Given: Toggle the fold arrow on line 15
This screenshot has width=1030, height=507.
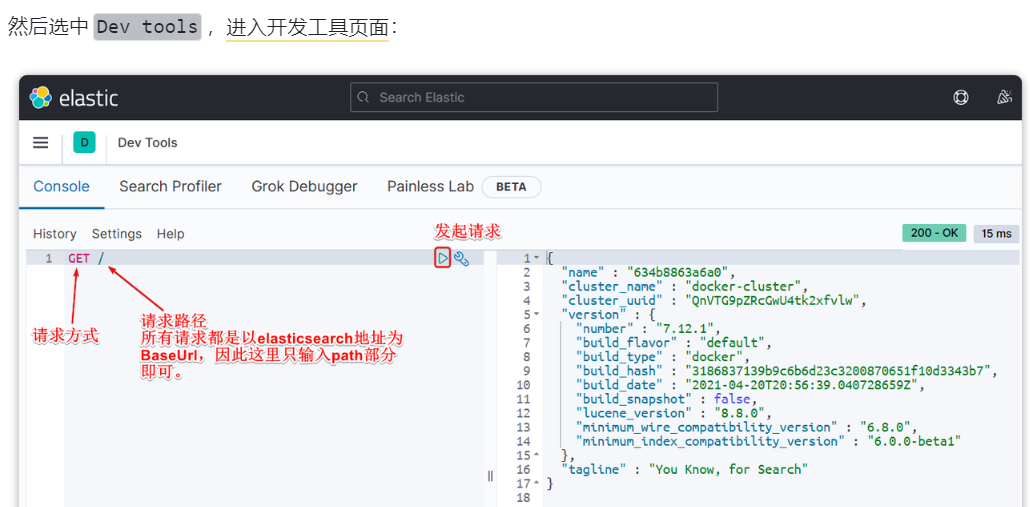Looking at the screenshot, I should click(536, 455).
